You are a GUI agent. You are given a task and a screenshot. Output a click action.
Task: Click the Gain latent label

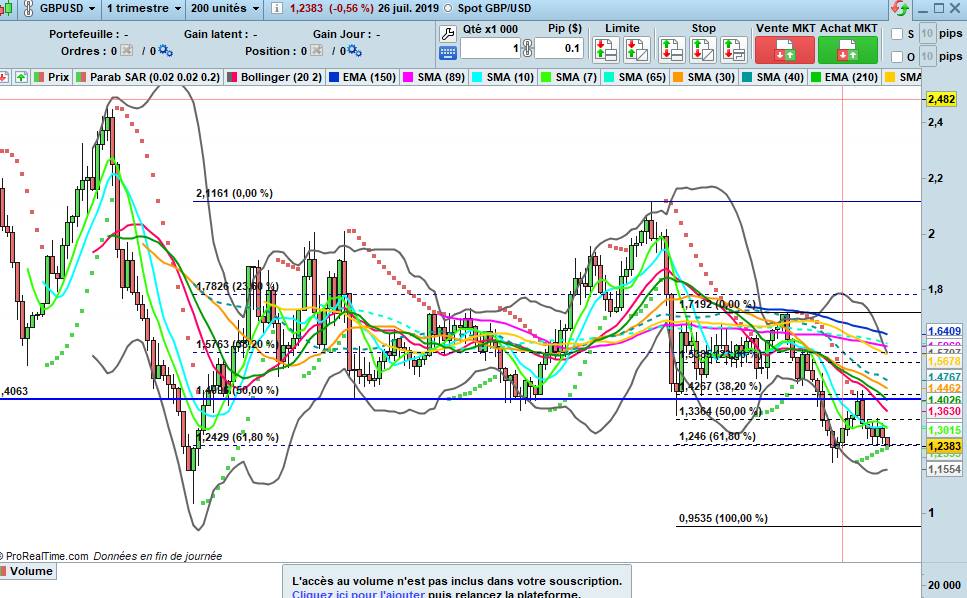click(221, 35)
